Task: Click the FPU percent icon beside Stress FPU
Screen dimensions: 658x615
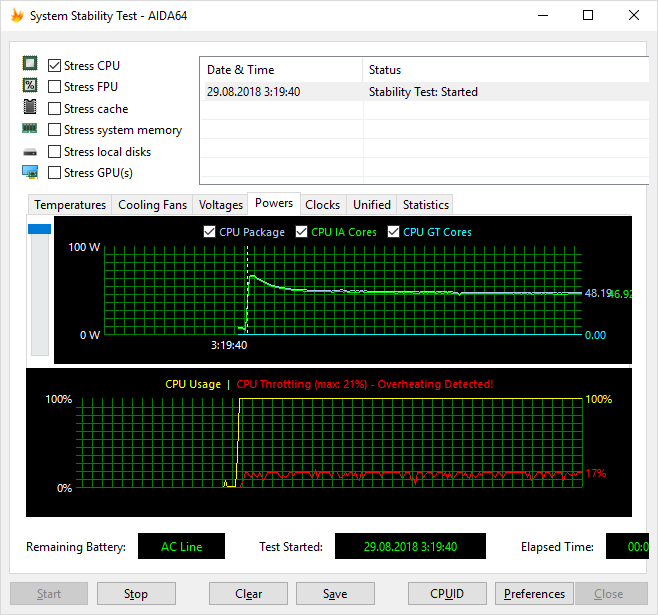Action: 30,86
